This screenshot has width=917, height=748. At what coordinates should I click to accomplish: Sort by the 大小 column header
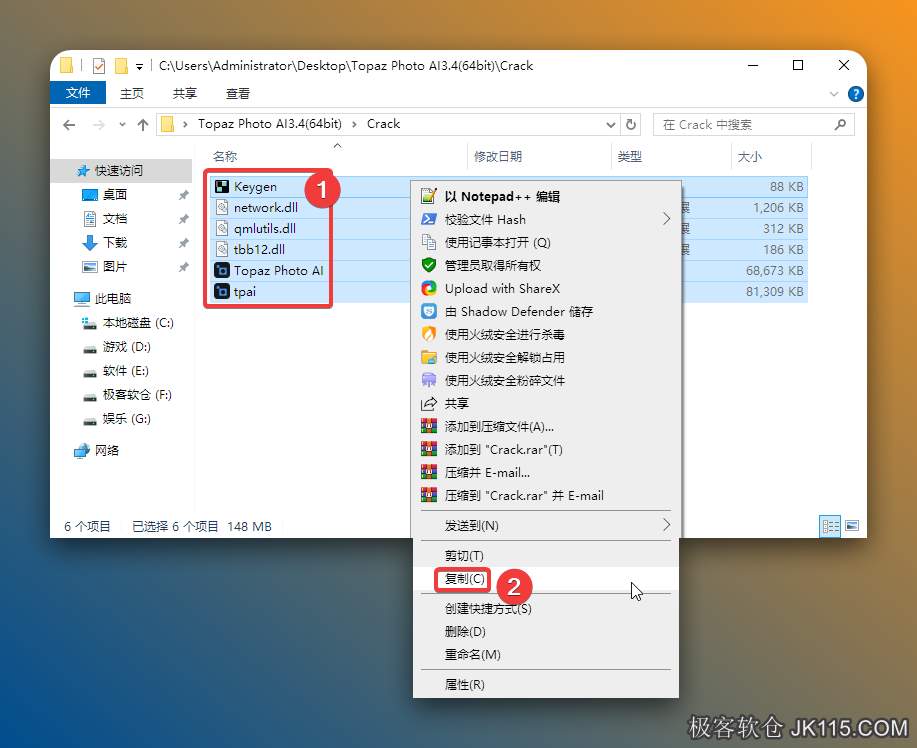pos(749,157)
